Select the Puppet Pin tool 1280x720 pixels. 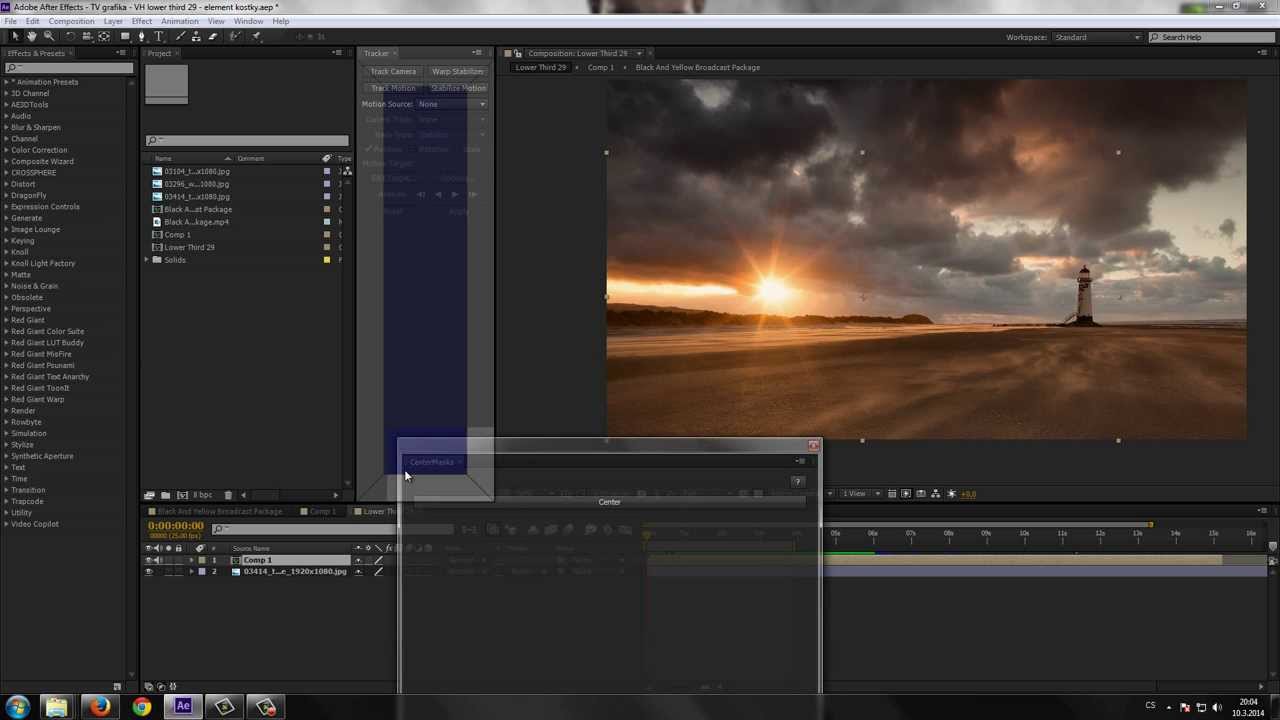pos(256,36)
